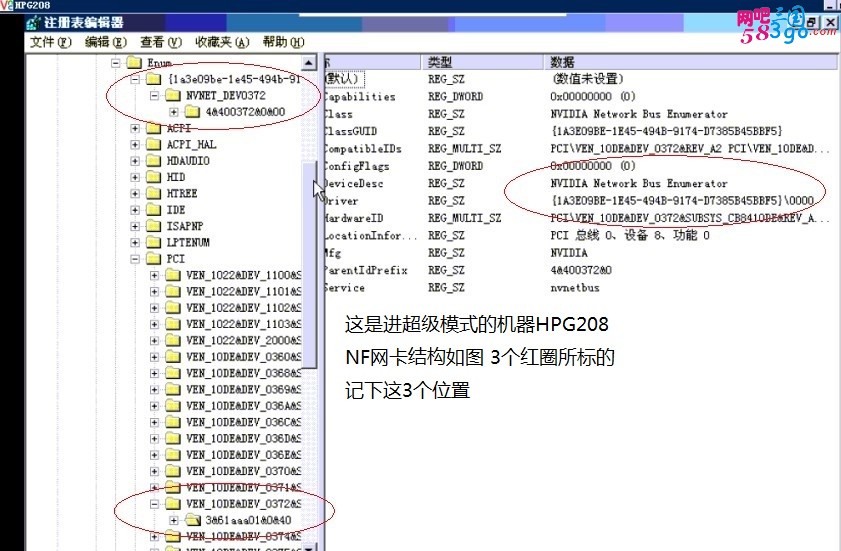Viewport: 841px width, 551px height.
Task: Select the VEN_10DE&DEV_036A folder icon
Action: [x=173, y=406]
